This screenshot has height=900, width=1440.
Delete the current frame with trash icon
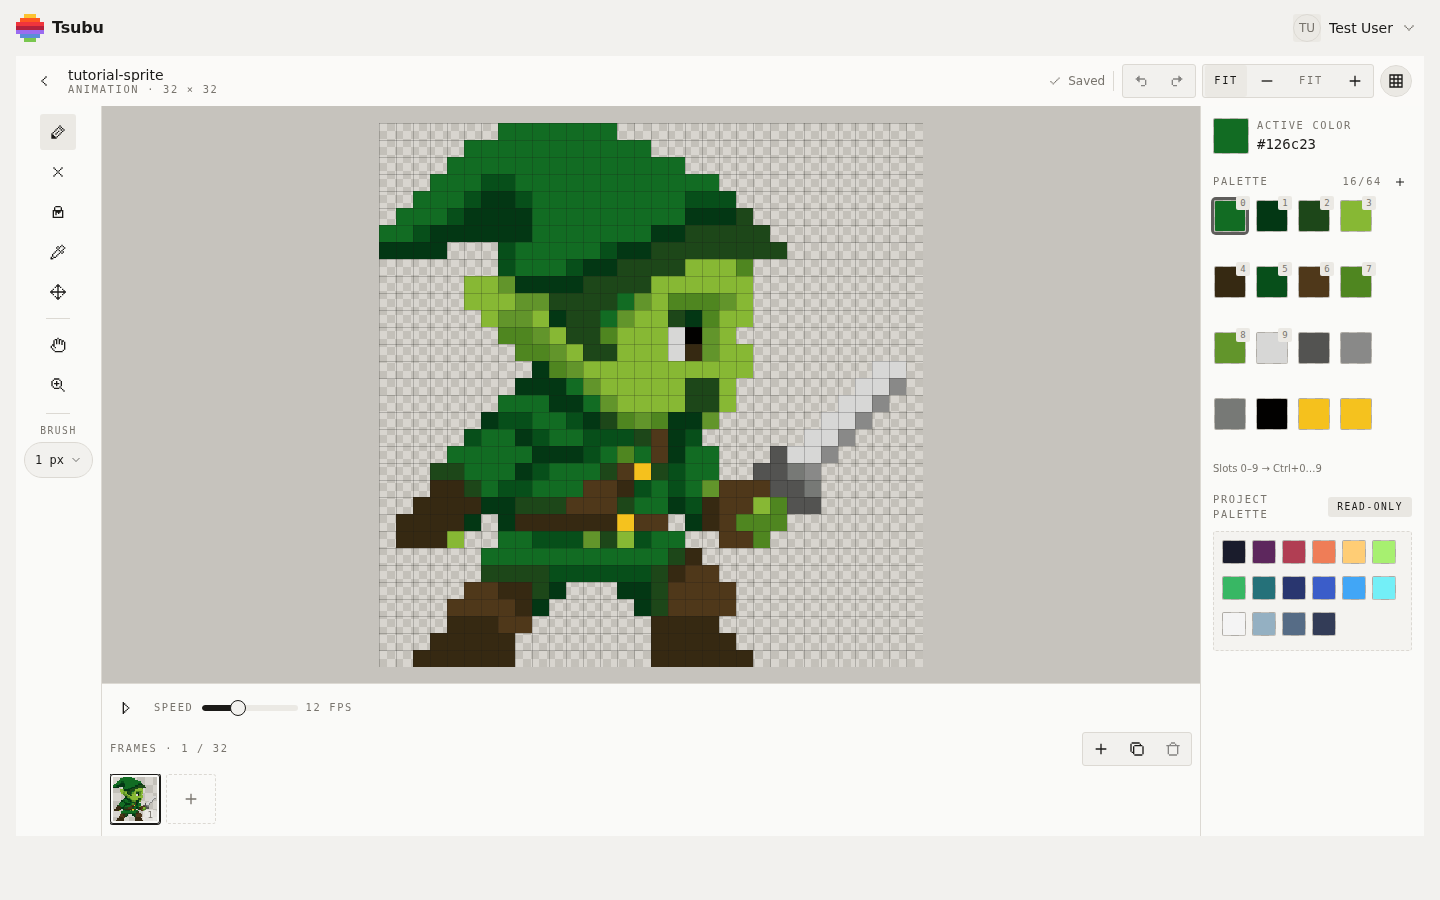tap(1173, 749)
